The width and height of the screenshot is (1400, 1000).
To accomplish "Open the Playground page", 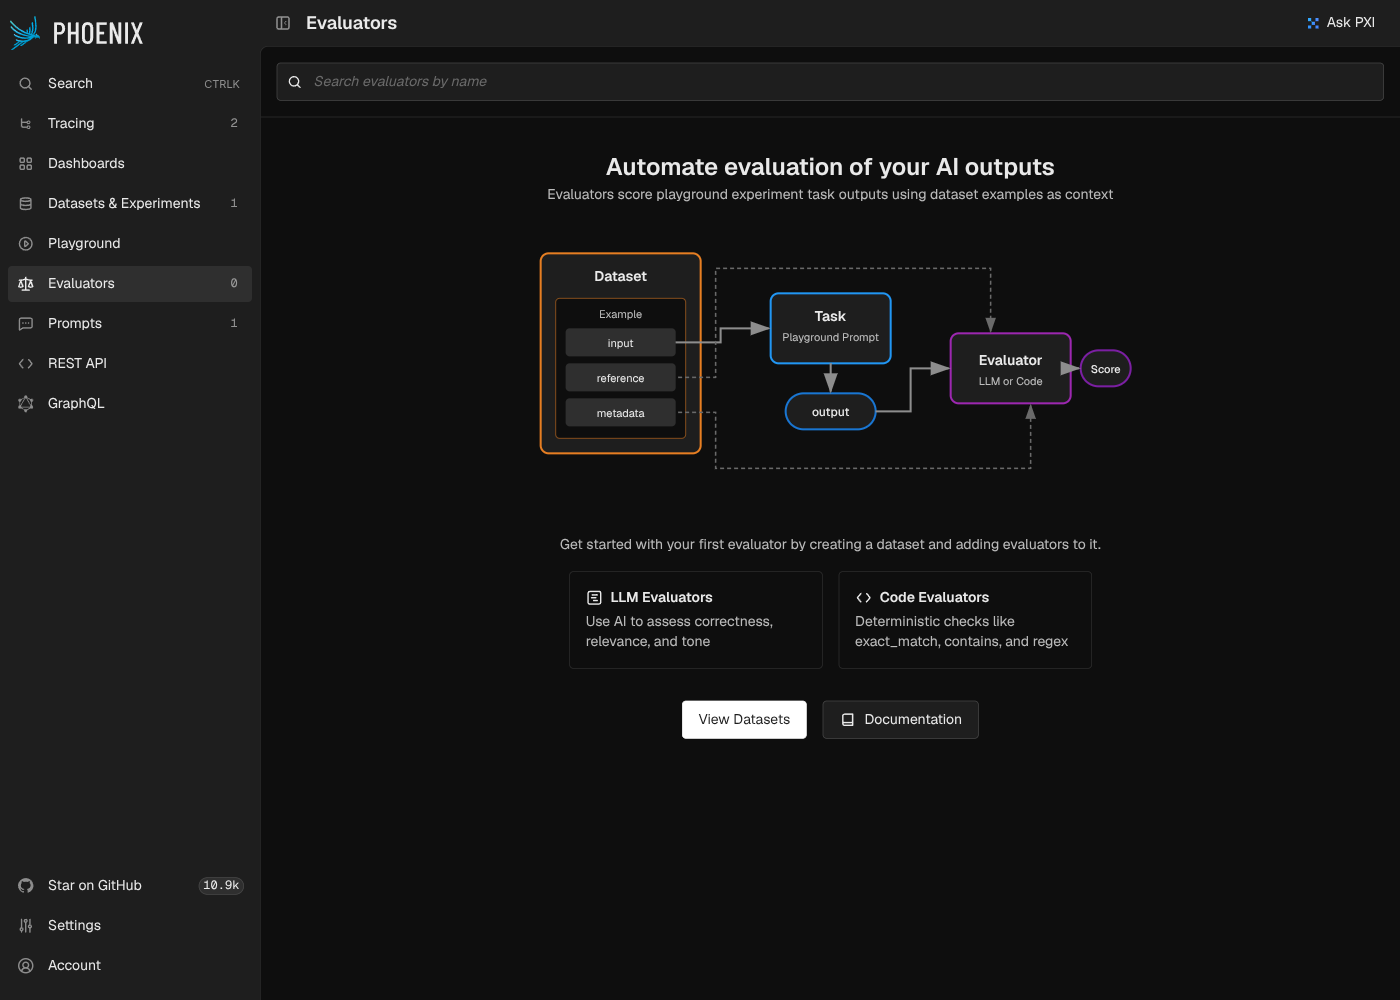I will (x=130, y=244).
